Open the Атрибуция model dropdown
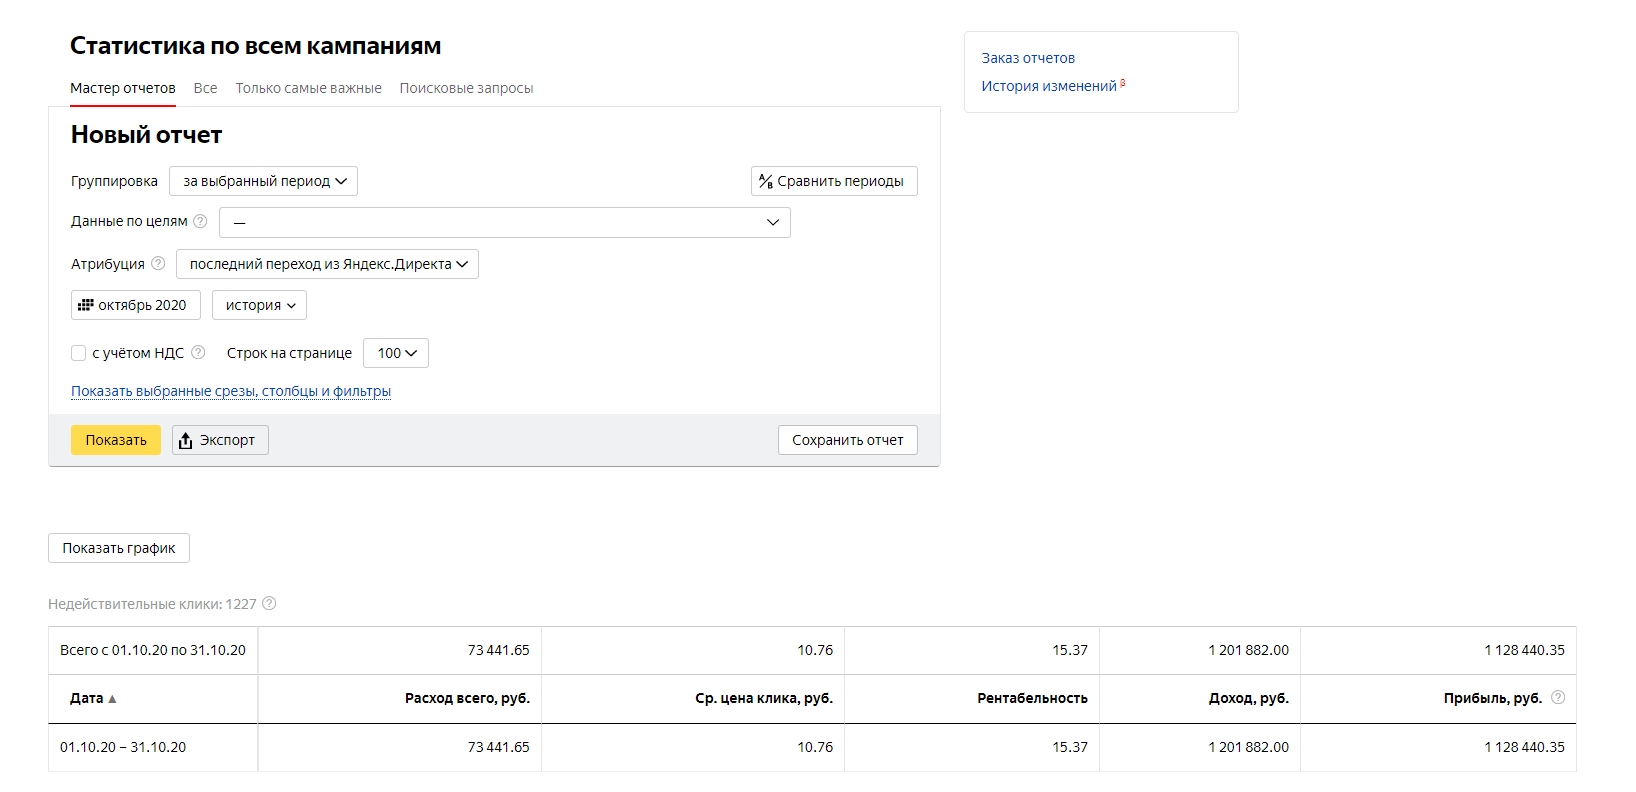The image size is (1636, 792). tap(327, 264)
